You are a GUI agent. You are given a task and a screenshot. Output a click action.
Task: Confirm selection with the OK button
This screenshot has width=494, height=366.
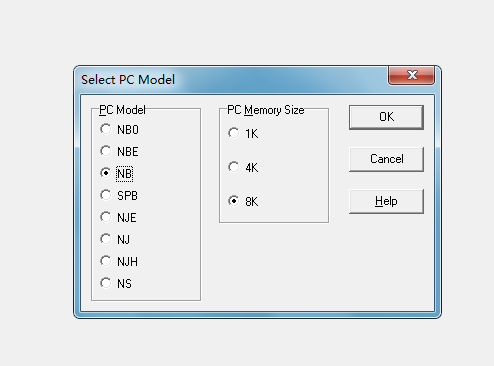tap(386, 117)
